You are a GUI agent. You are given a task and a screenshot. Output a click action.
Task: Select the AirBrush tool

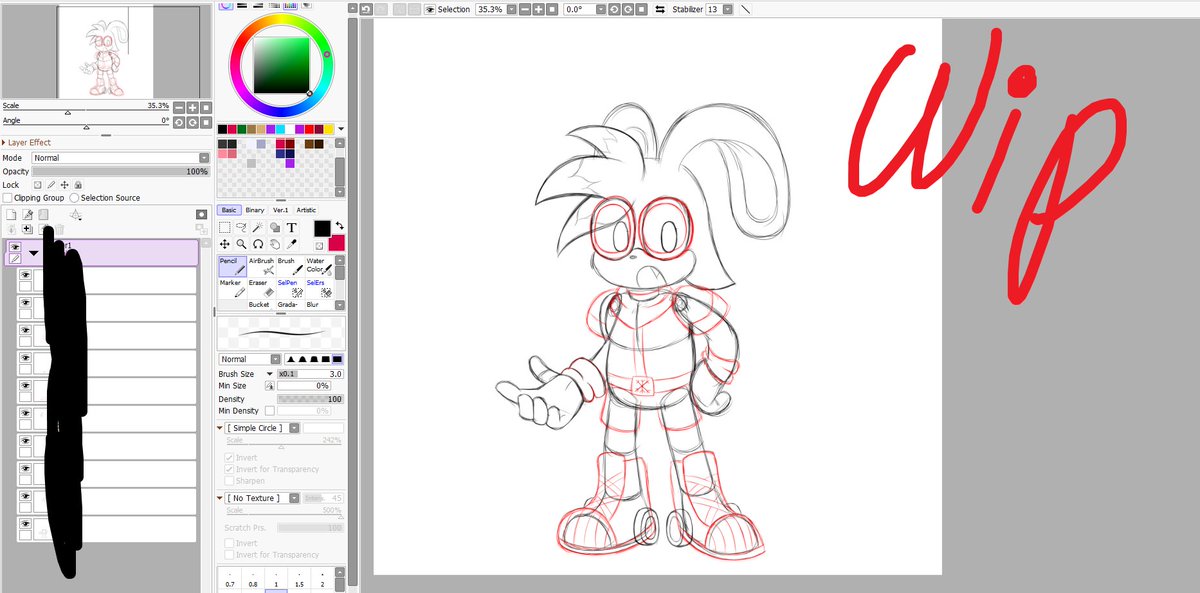click(x=261, y=266)
